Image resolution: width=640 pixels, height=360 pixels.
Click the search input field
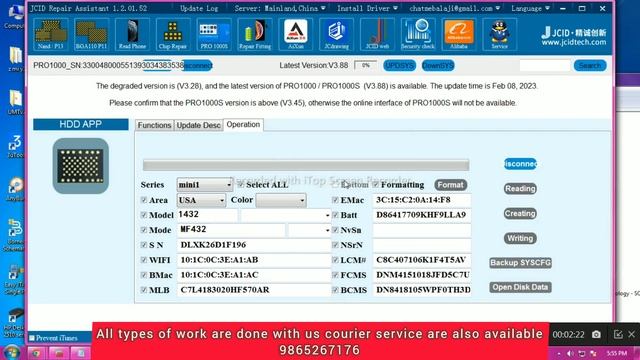[545, 65]
